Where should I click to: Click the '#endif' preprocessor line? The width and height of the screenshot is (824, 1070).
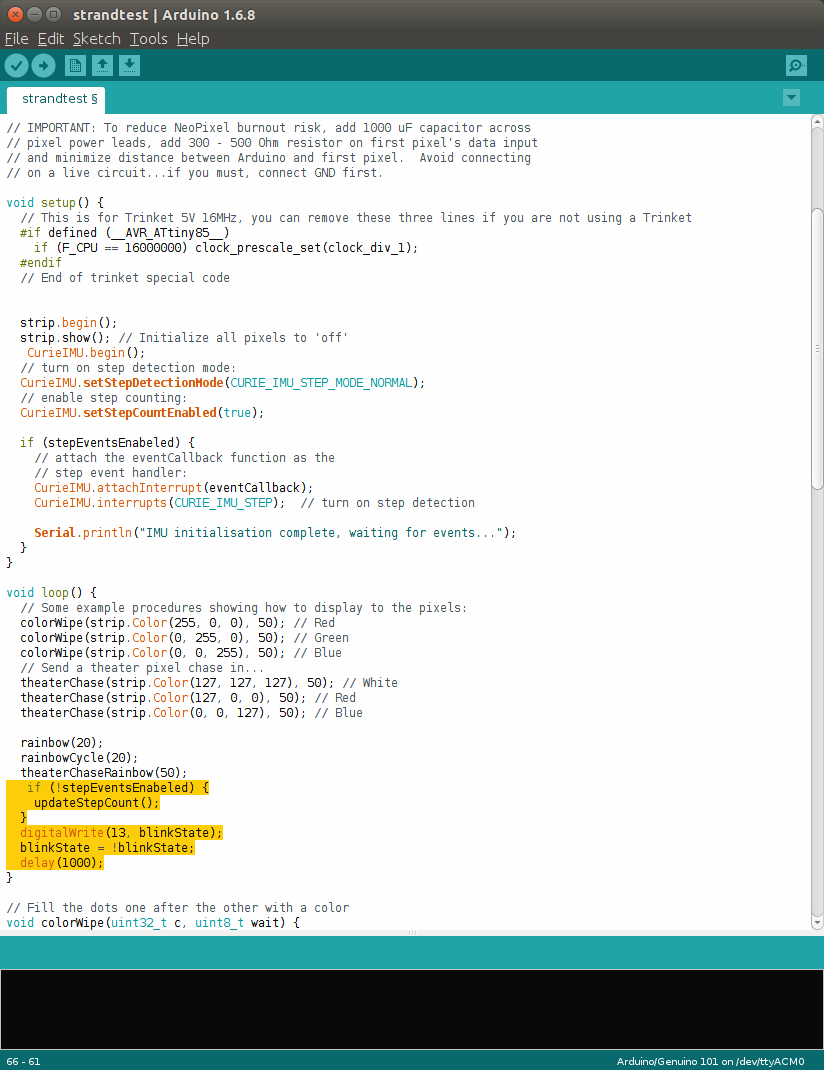[x=40, y=263]
